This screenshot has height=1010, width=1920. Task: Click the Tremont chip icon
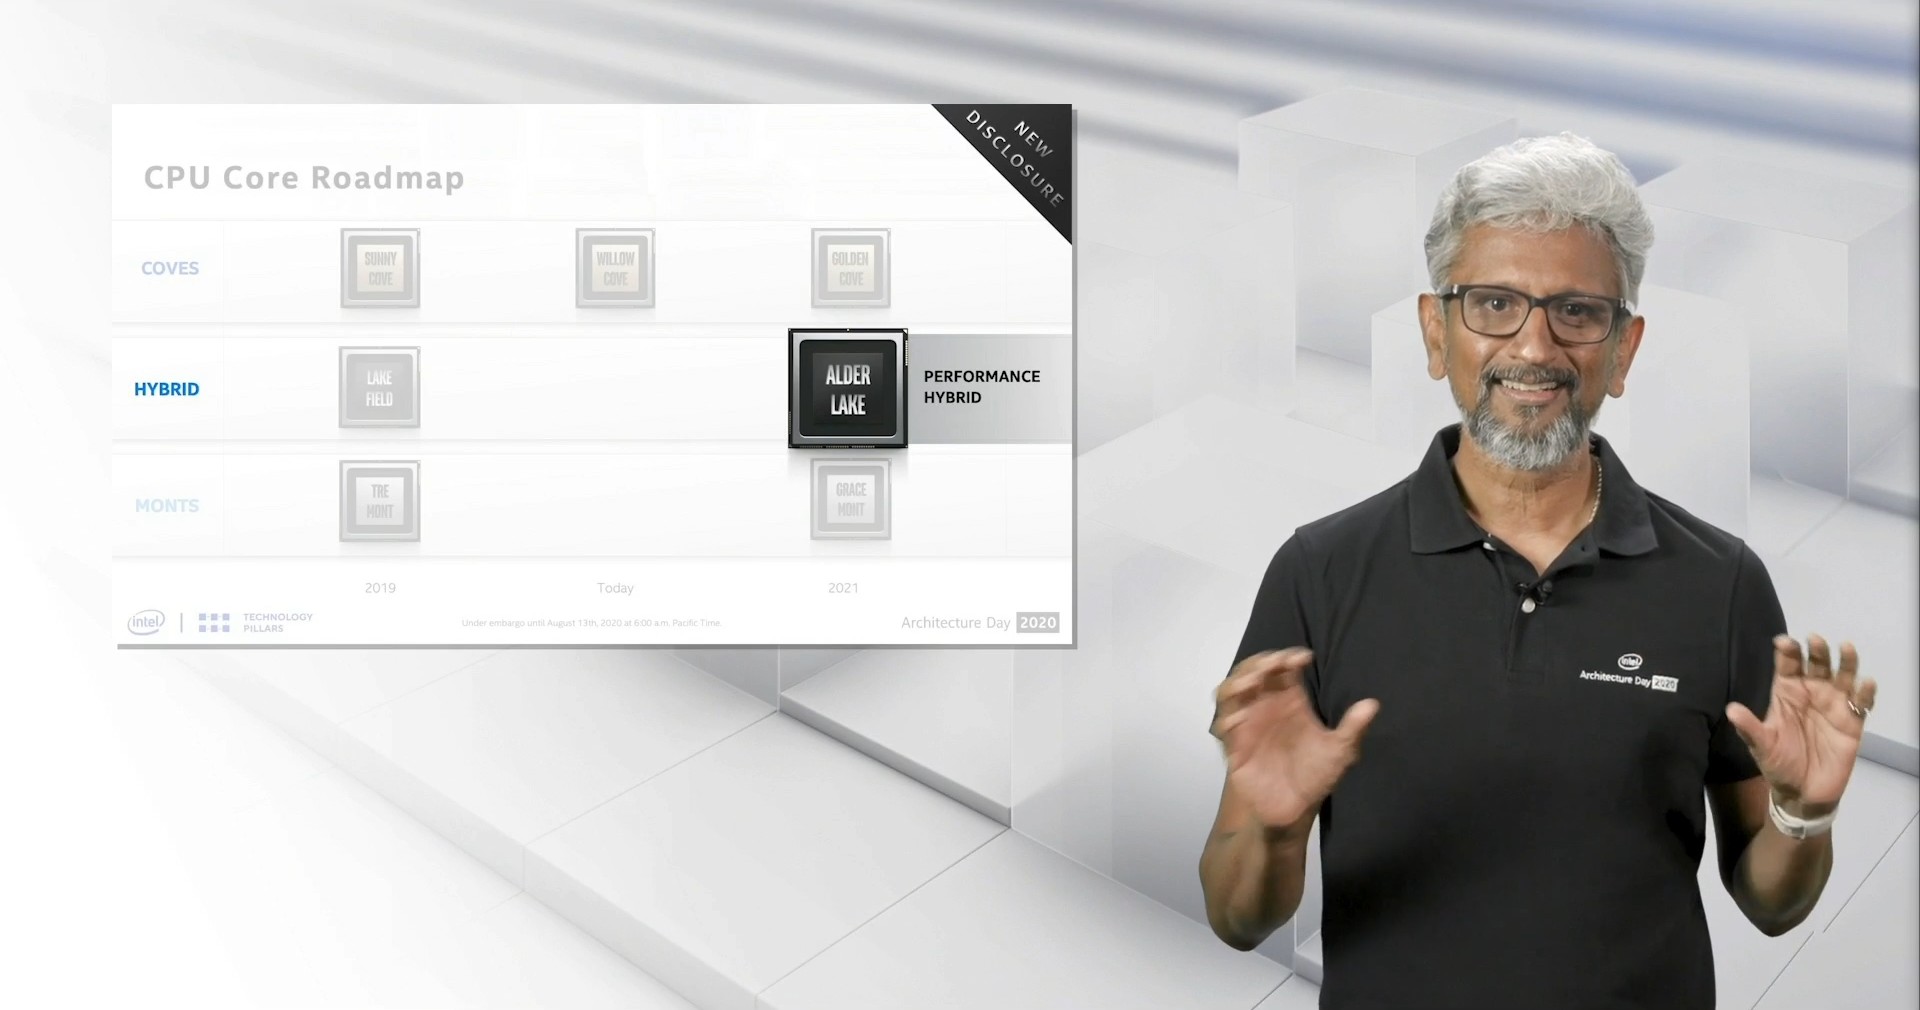coord(379,501)
